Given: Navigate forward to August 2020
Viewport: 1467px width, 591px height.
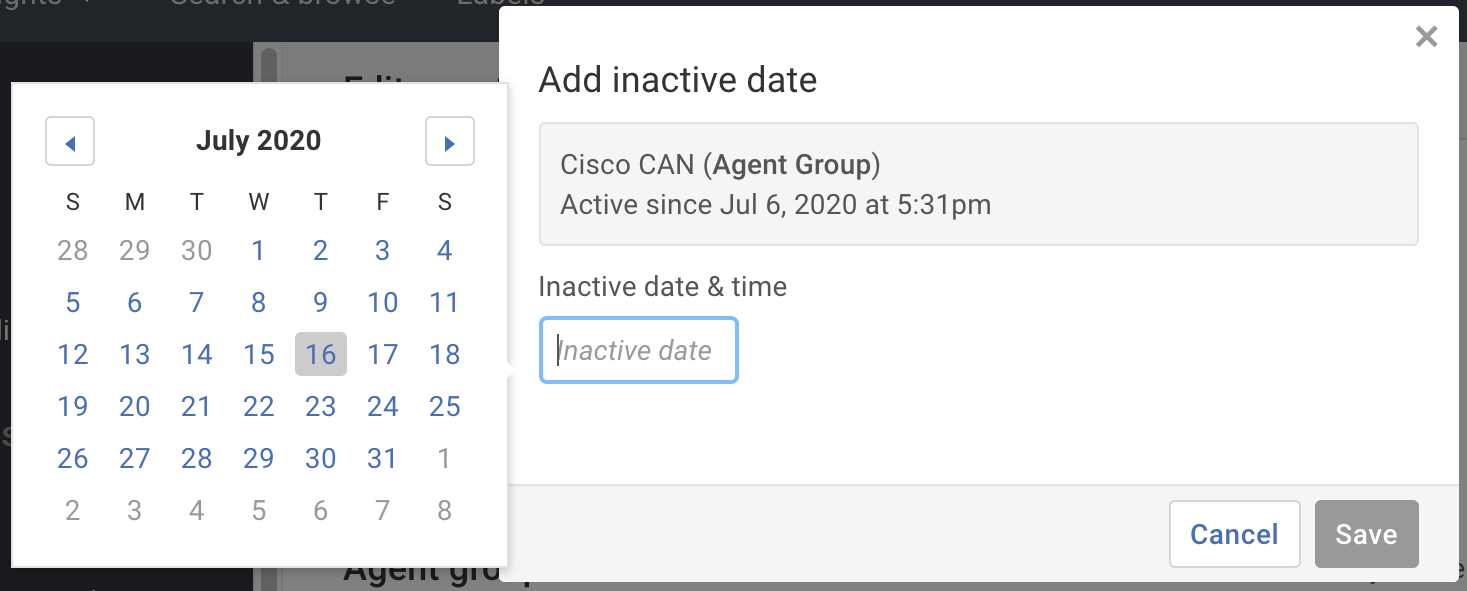Looking at the screenshot, I should coord(450,141).
